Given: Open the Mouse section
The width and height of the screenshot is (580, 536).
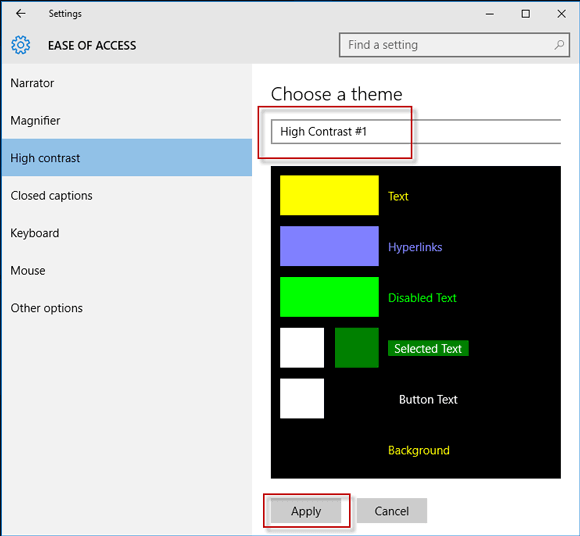Looking at the screenshot, I should tap(127, 270).
